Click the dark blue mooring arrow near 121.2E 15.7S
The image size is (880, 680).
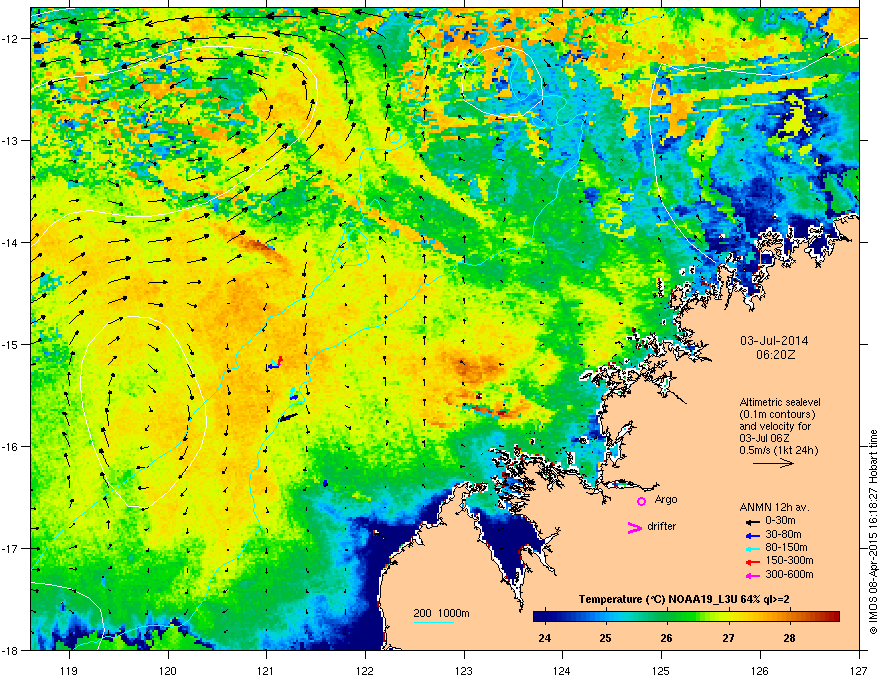pyautogui.click(x=288, y=417)
